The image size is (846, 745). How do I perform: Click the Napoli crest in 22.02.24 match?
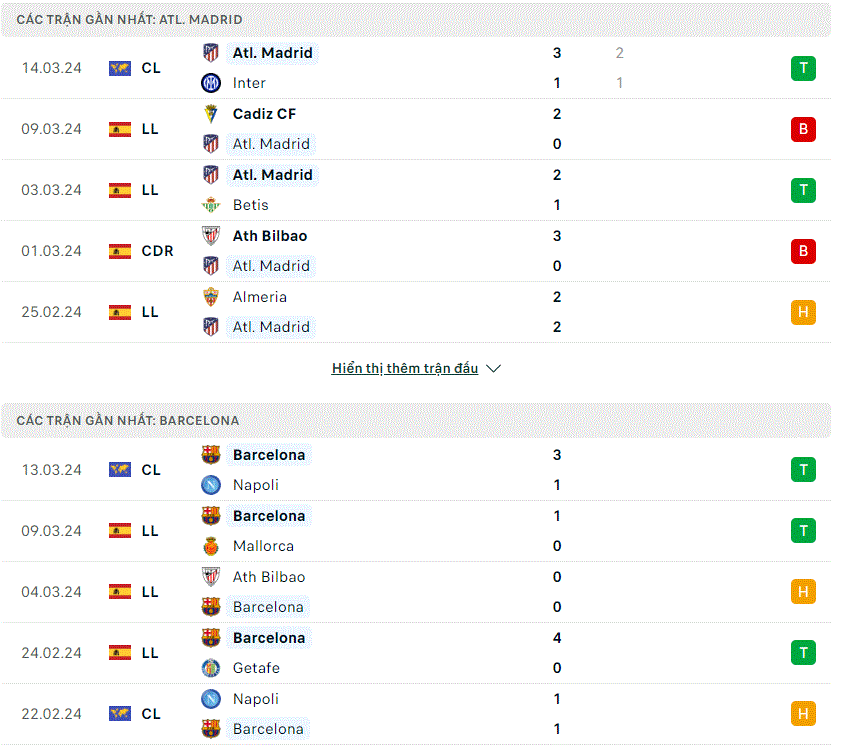(210, 699)
